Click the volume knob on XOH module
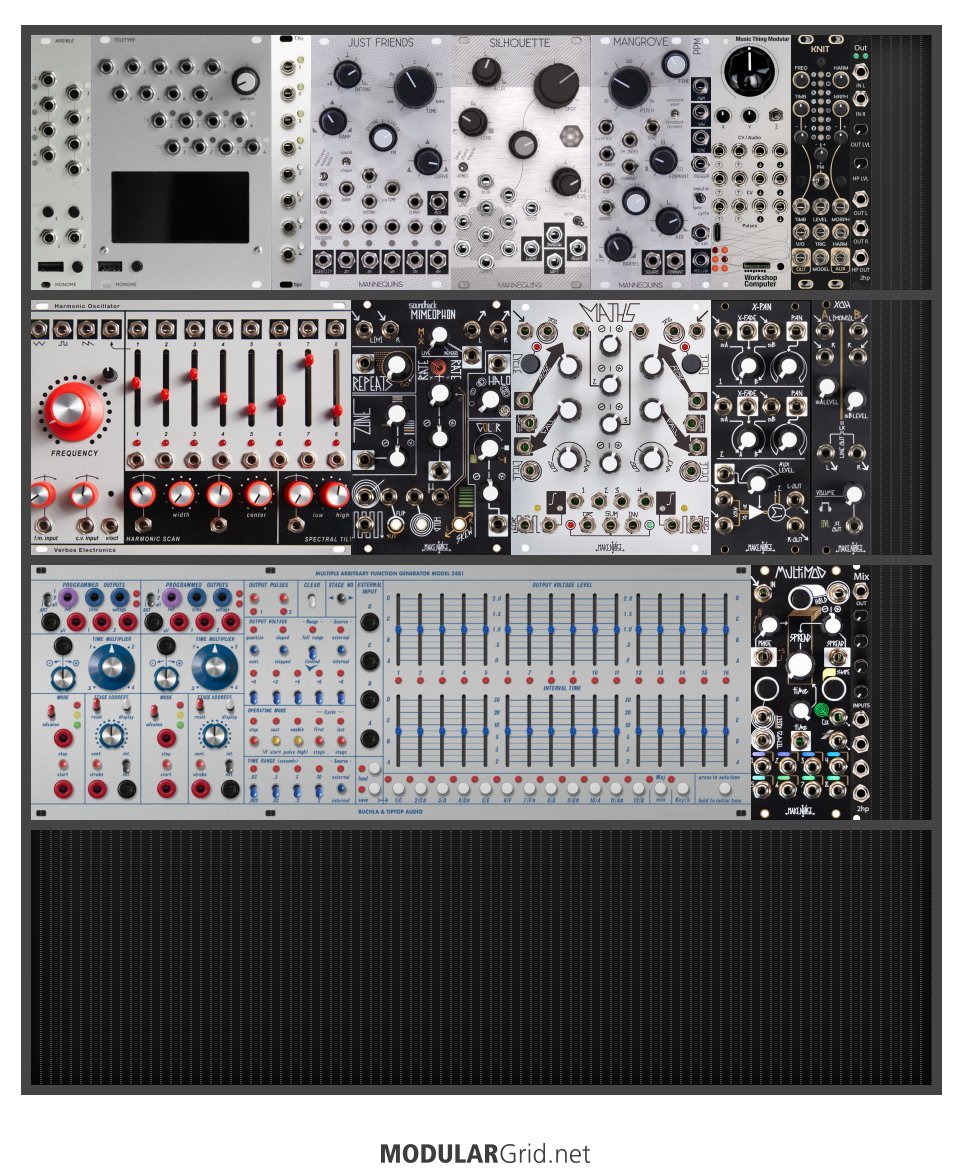Viewport: 972px width, 1175px height. tap(853, 494)
